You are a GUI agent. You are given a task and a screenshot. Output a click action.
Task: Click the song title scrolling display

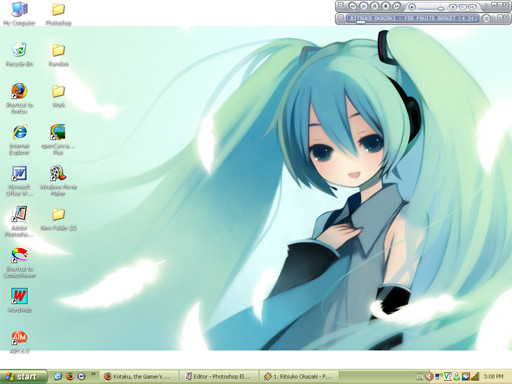413,18
